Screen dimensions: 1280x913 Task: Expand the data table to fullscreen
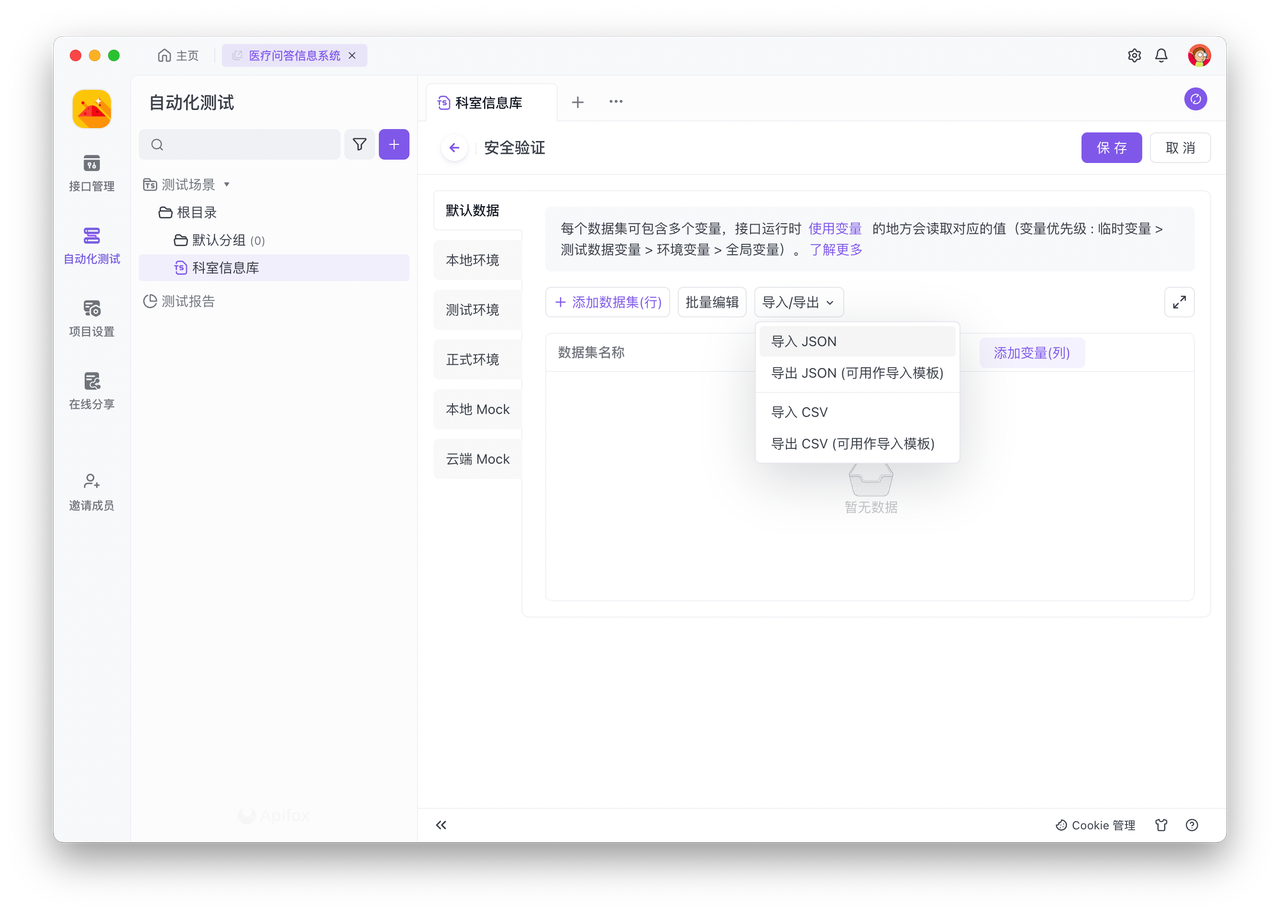pyautogui.click(x=1179, y=302)
